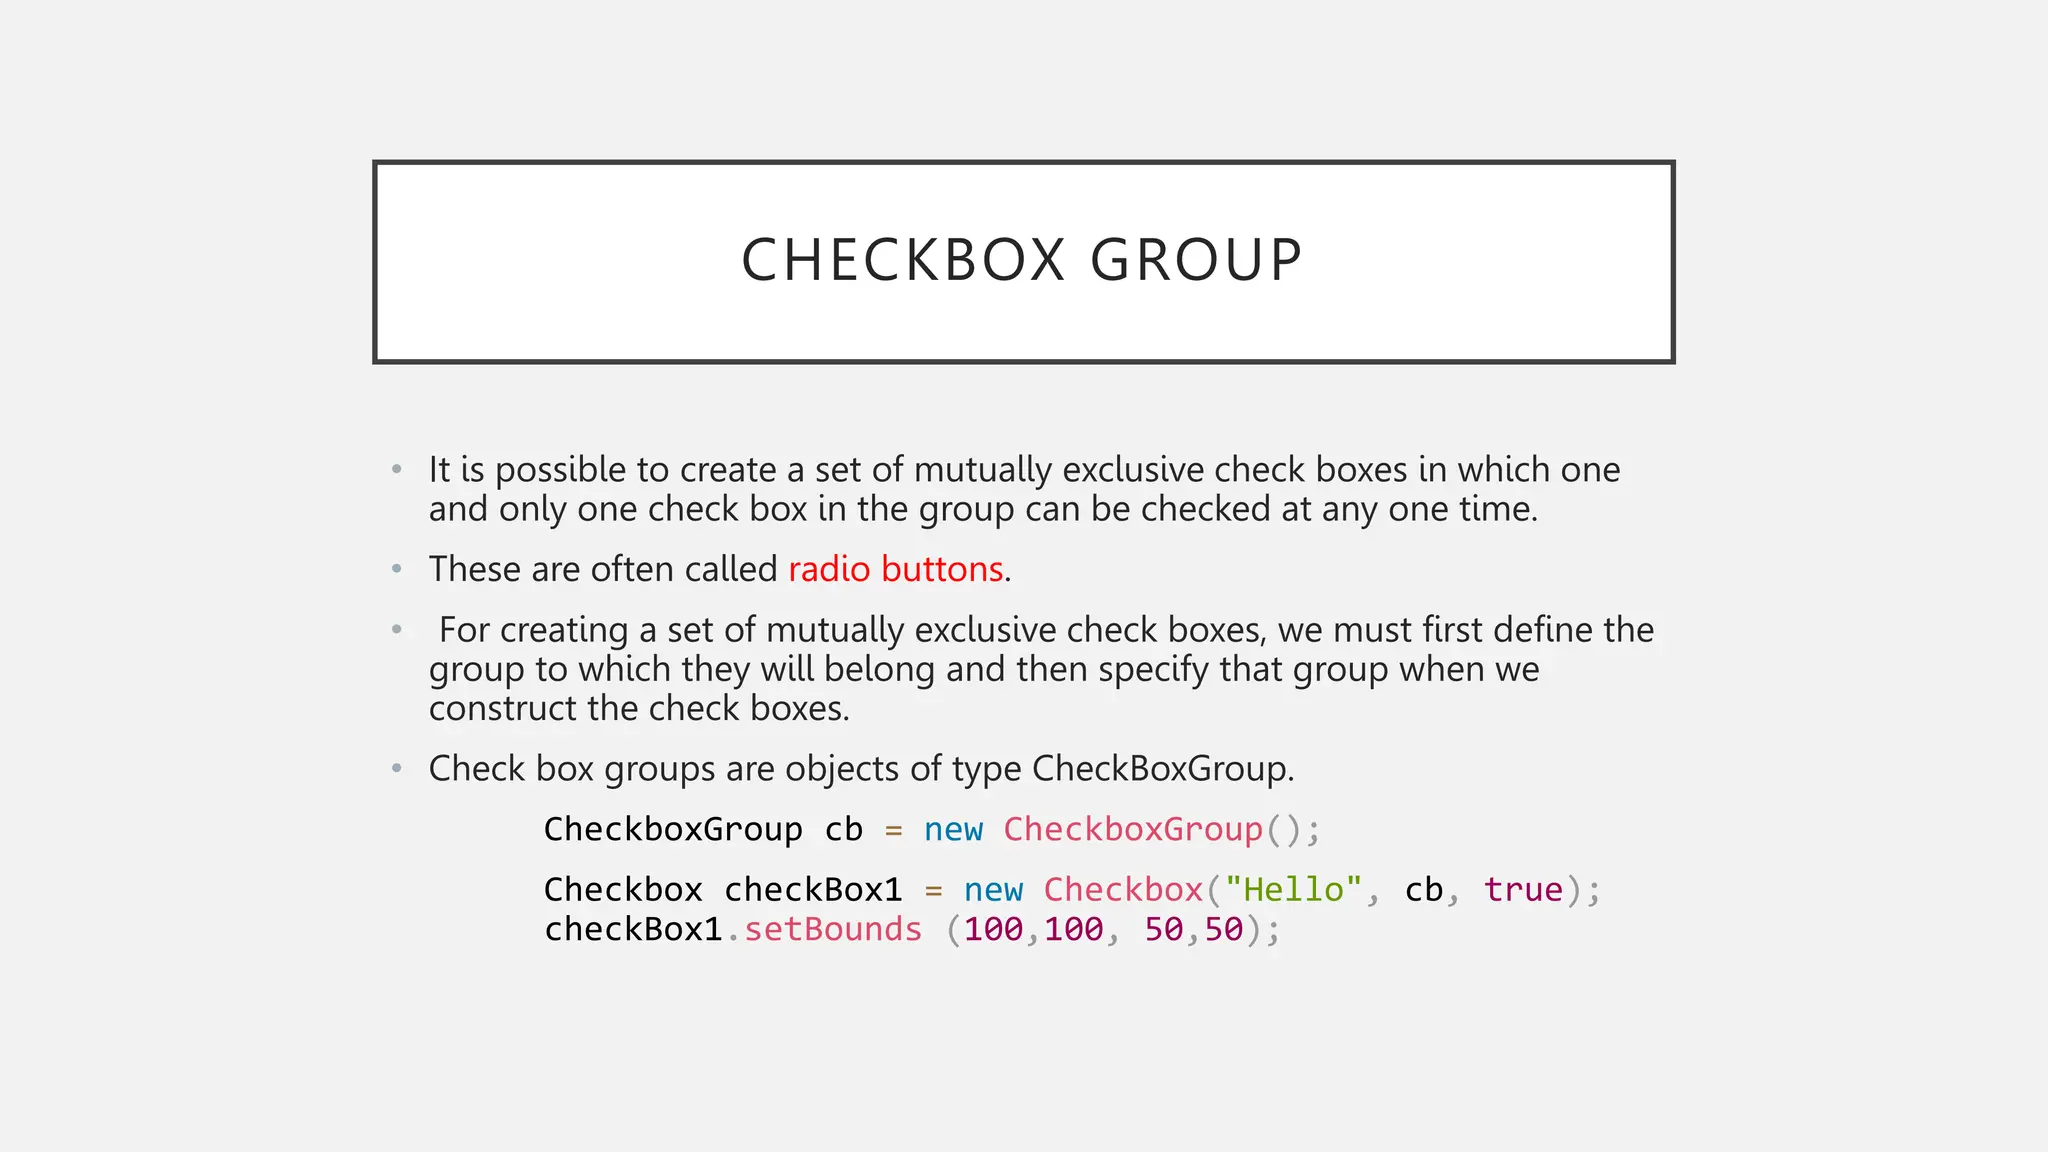
Task: Click the red 'radio buttons' text
Action: [x=895, y=569]
